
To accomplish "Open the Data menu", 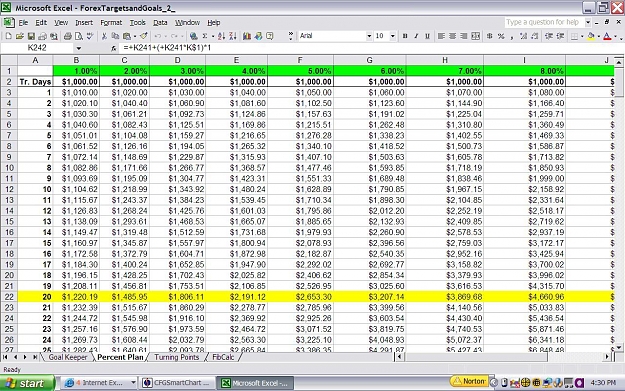I will (160, 23).
